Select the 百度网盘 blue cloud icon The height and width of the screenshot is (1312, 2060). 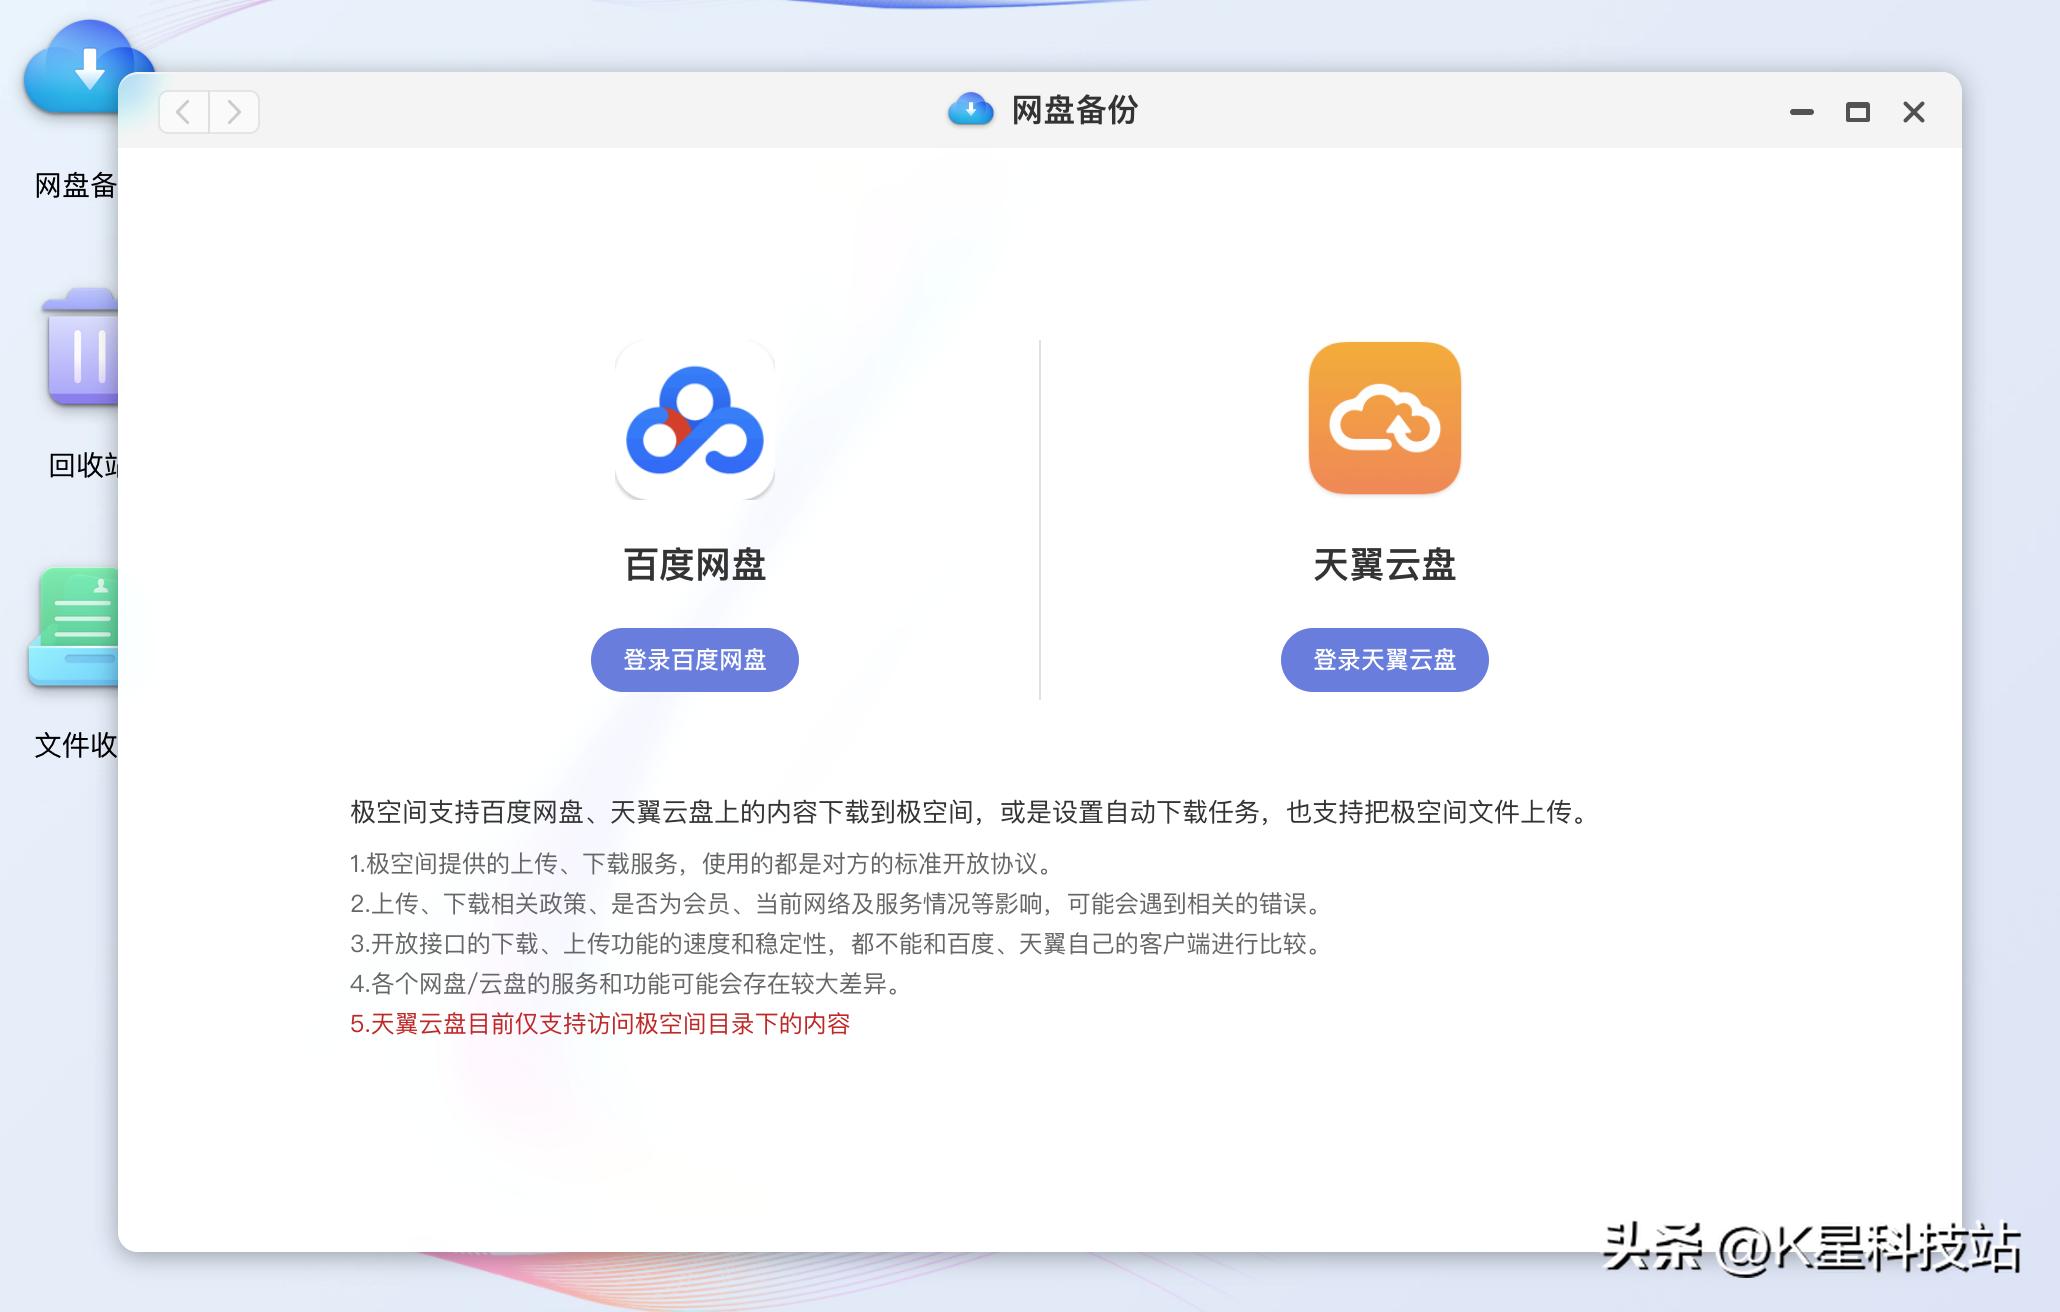[x=694, y=418]
